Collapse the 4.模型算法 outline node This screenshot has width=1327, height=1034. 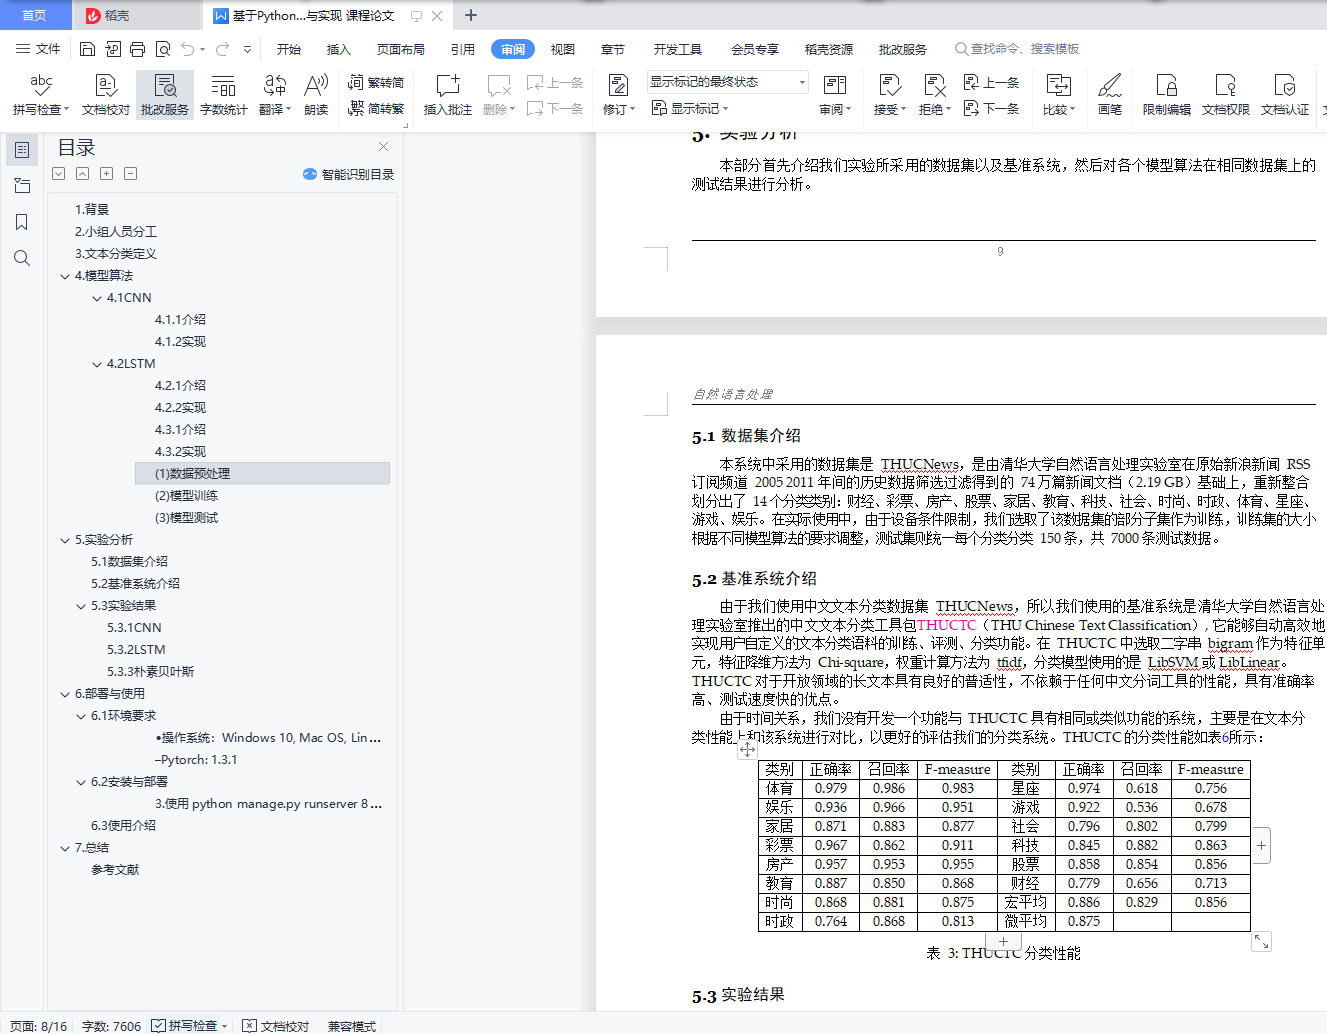65,276
